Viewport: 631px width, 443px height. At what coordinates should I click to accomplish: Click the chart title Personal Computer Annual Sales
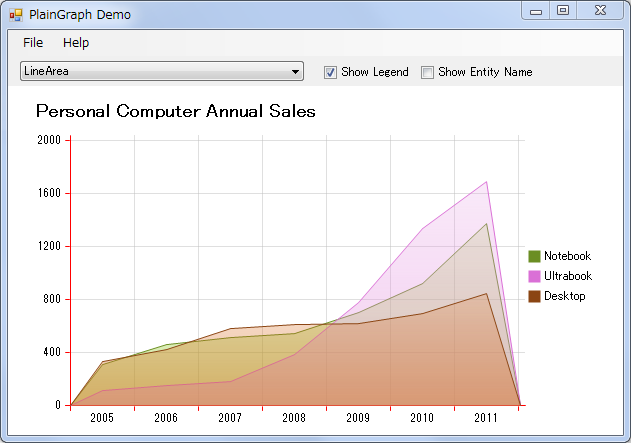click(x=176, y=111)
